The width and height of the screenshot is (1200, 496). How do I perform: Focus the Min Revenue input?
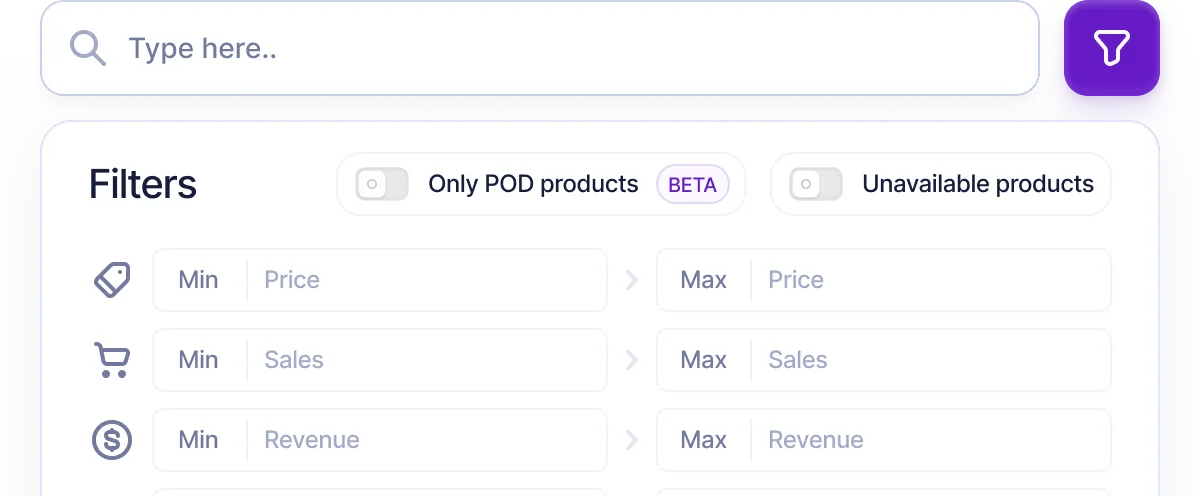pos(425,440)
